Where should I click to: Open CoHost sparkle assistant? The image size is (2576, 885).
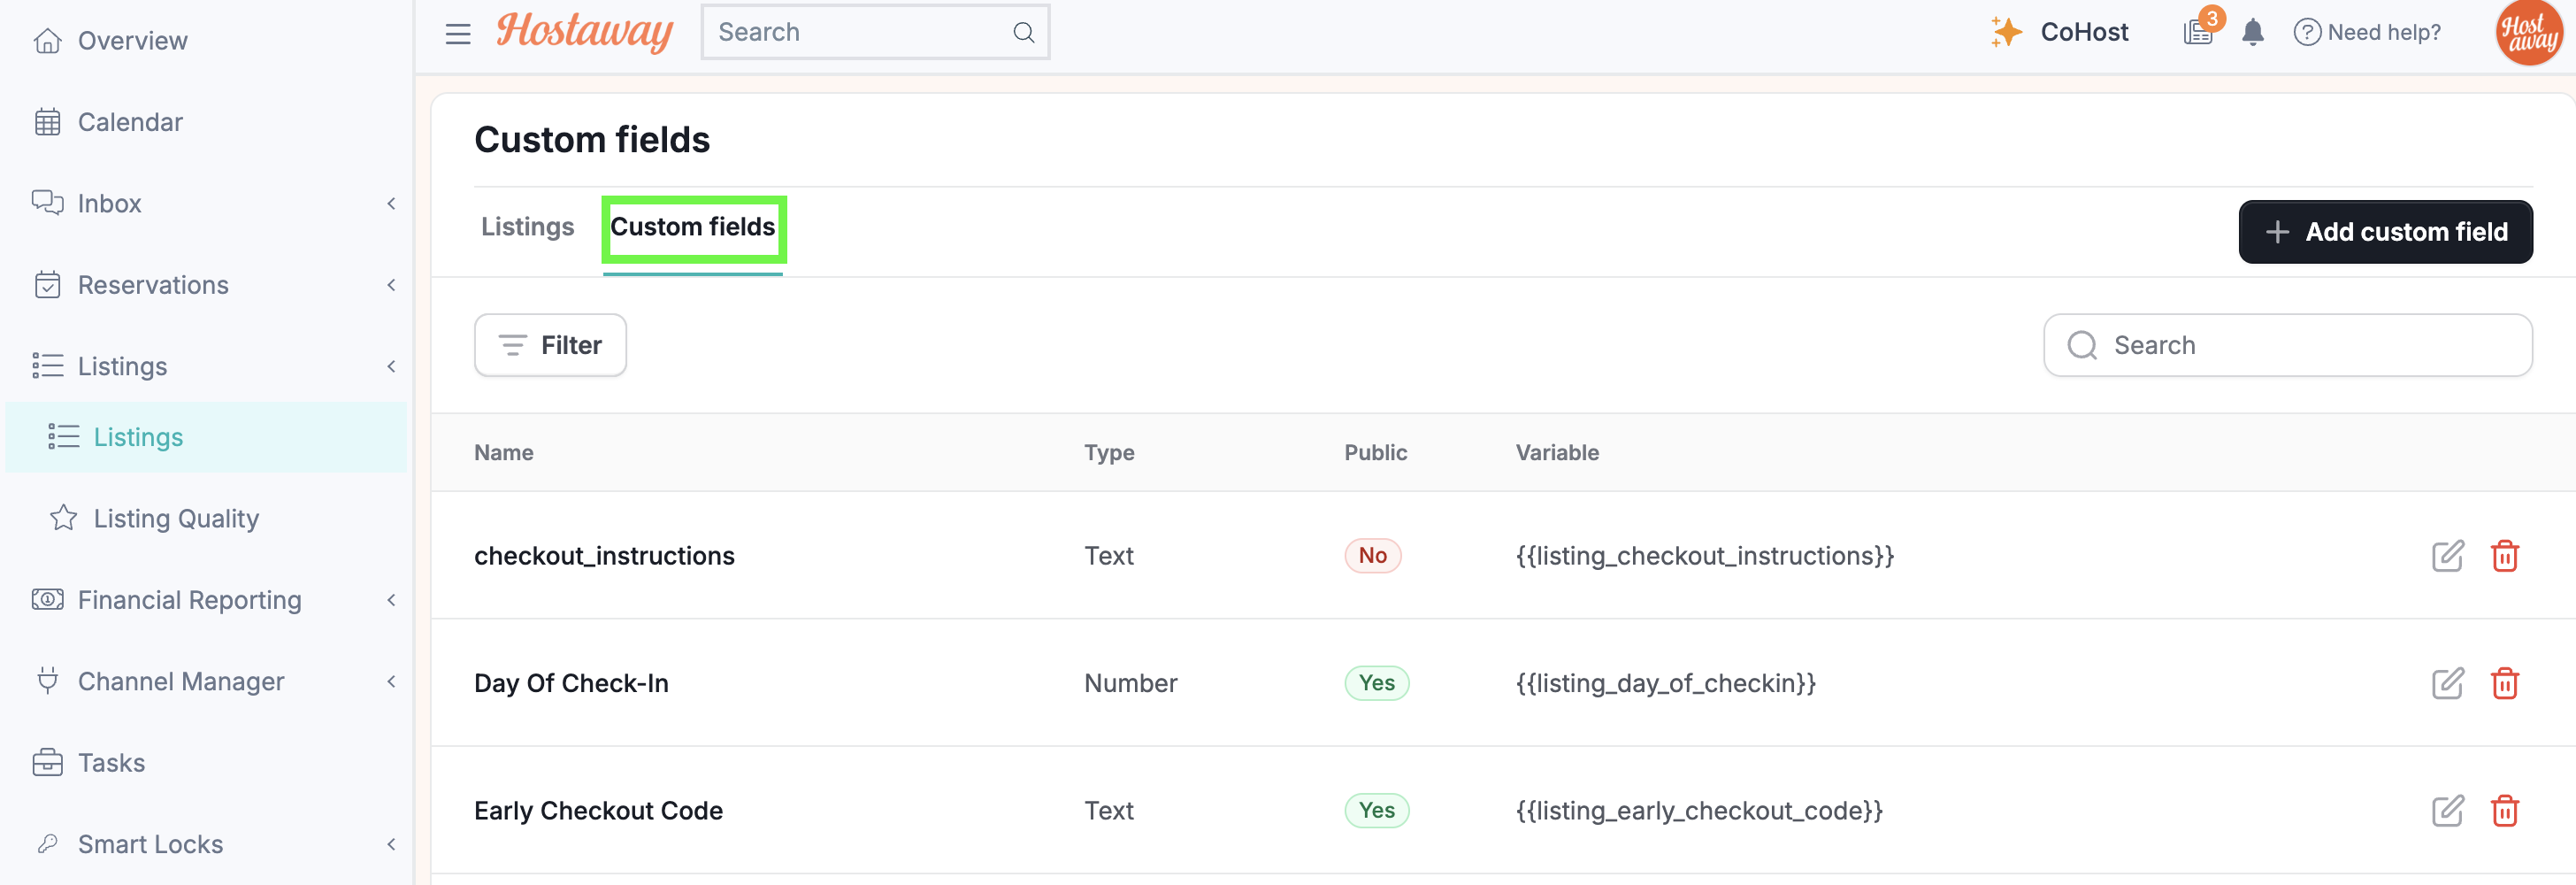coord(2059,32)
